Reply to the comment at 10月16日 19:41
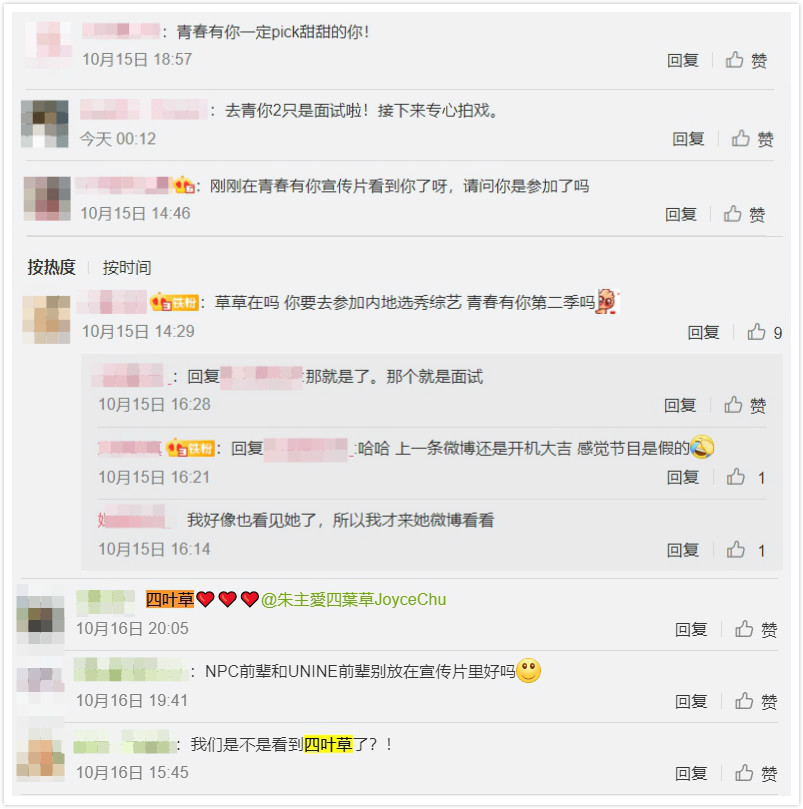The image size is (803, 809). [691, 702]
